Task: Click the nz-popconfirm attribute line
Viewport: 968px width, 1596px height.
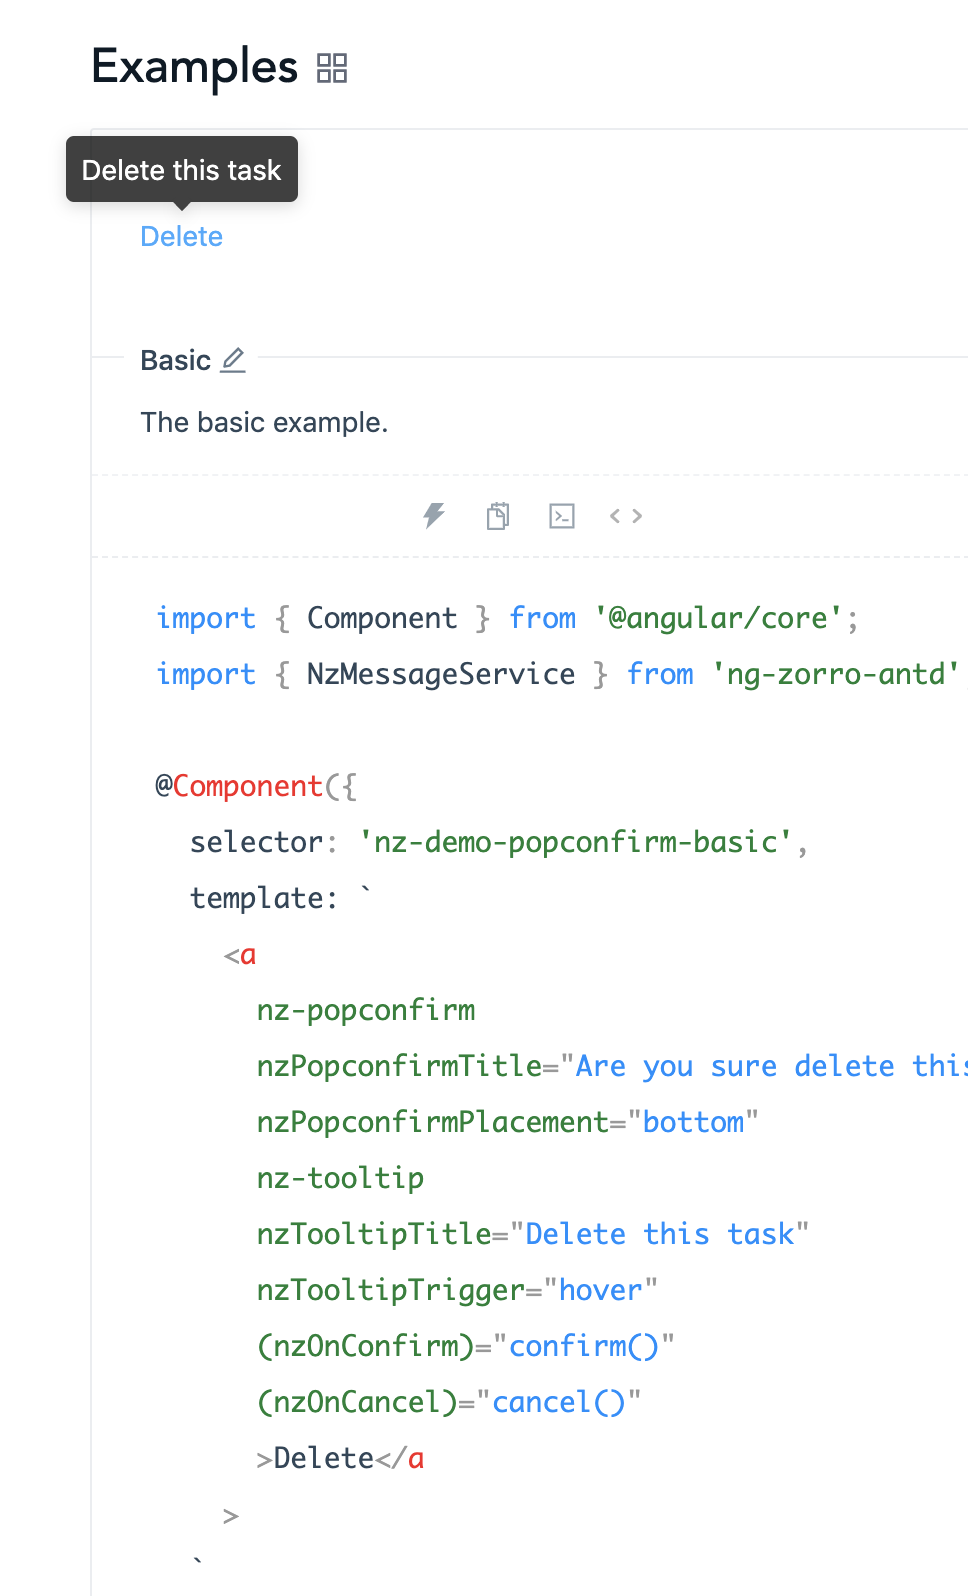Action: (366, 1010)
